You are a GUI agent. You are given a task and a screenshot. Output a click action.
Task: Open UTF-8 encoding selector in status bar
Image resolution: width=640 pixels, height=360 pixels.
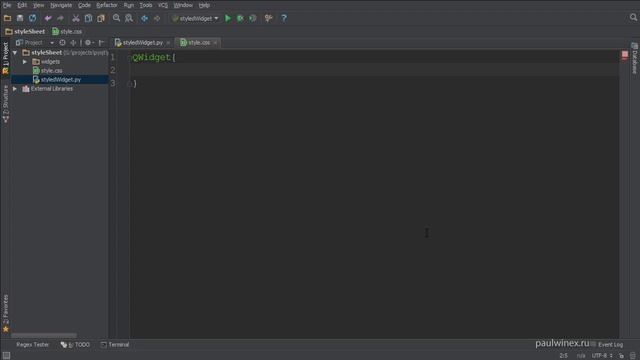(x=602, y=356)
